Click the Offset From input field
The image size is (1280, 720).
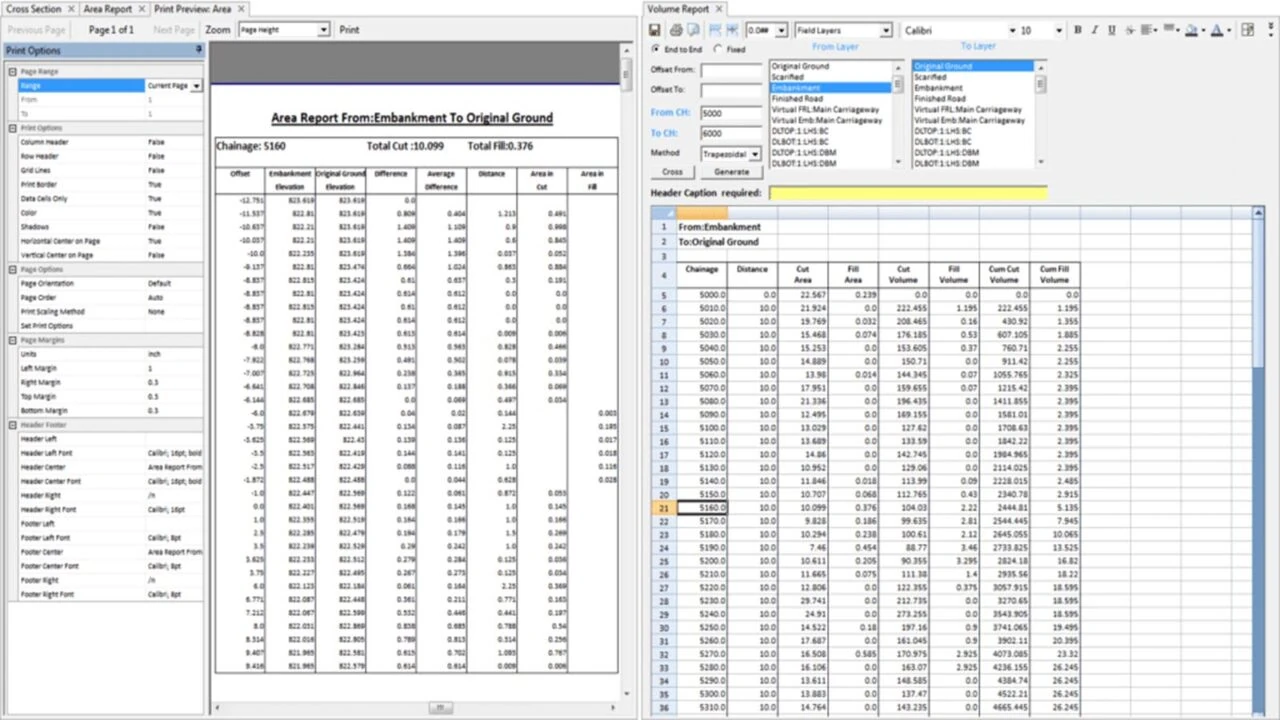[731, 70]
